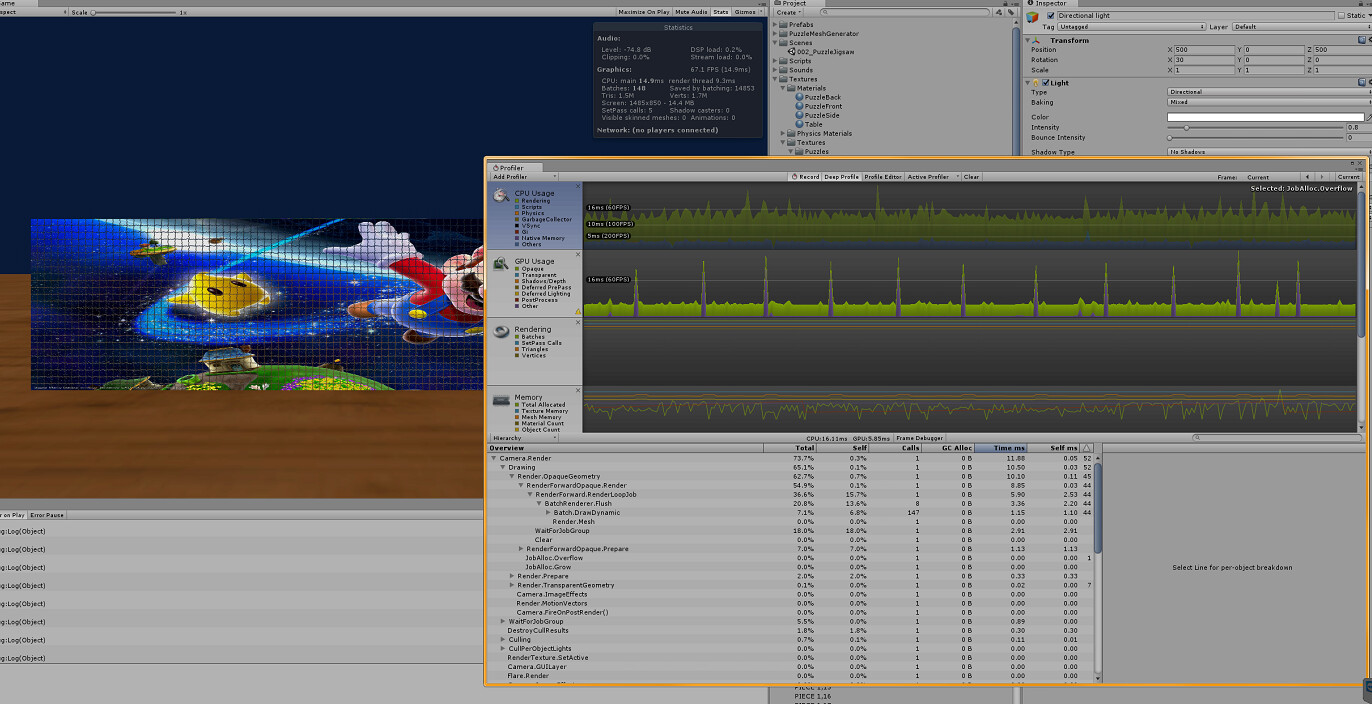This screenshot has width=1372, height=704.
Task: Step to previous profiler frame
Action: tap(1308, 177)
